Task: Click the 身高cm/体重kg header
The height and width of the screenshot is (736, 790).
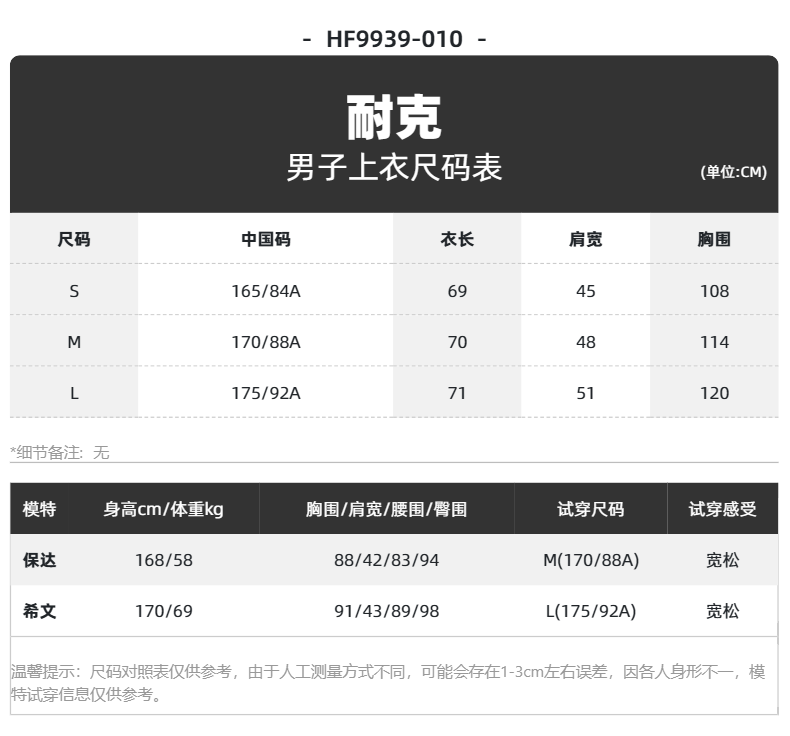Action: pyautogui.click(x=164, y=509)
